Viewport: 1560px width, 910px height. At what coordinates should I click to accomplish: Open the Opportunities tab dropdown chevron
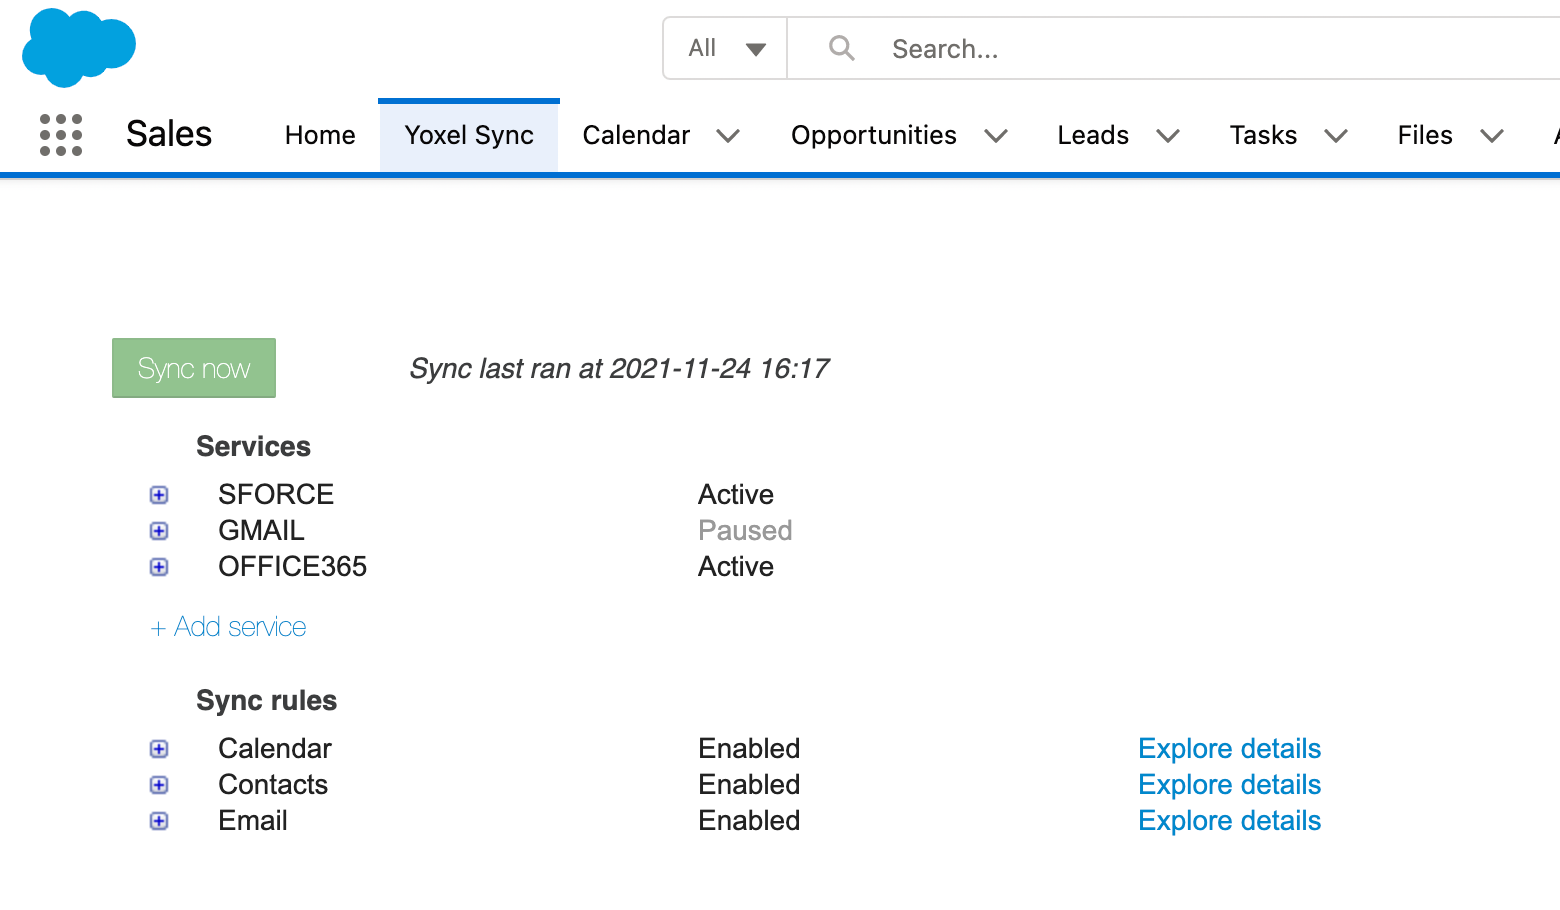tap(995, 136)
